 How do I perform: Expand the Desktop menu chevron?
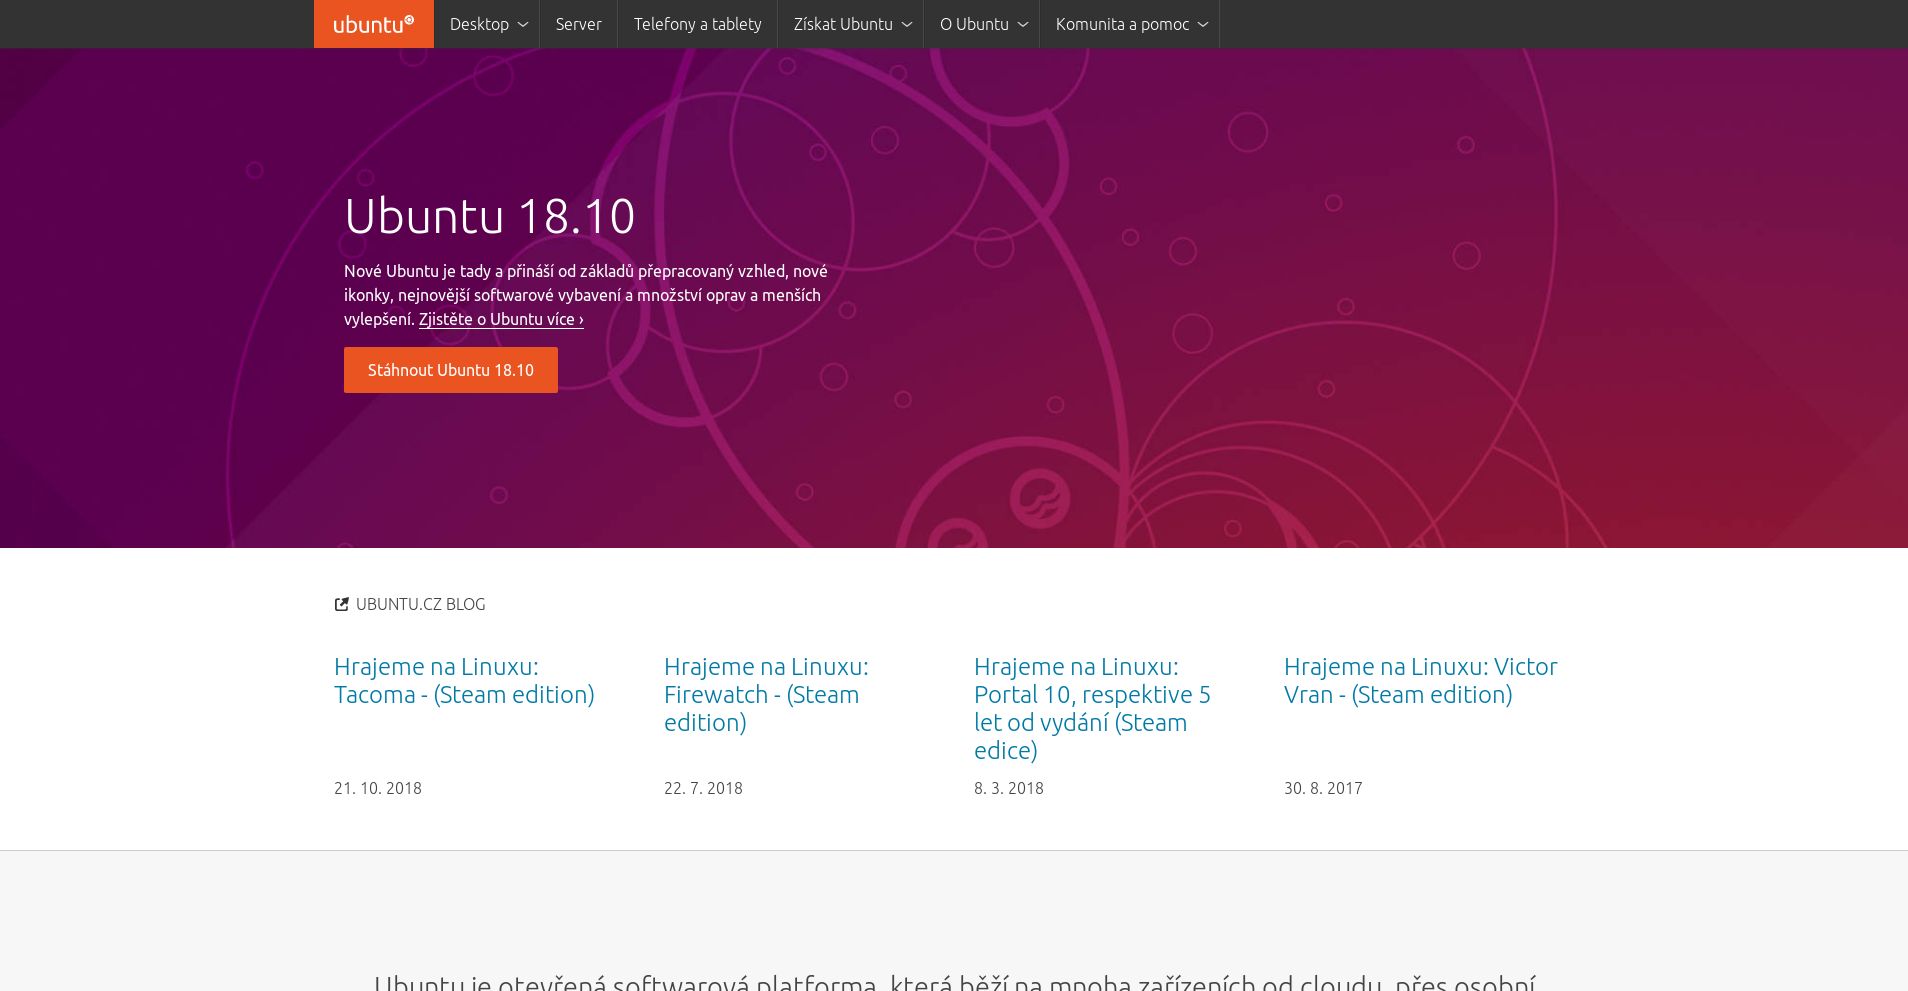(522, 24)
